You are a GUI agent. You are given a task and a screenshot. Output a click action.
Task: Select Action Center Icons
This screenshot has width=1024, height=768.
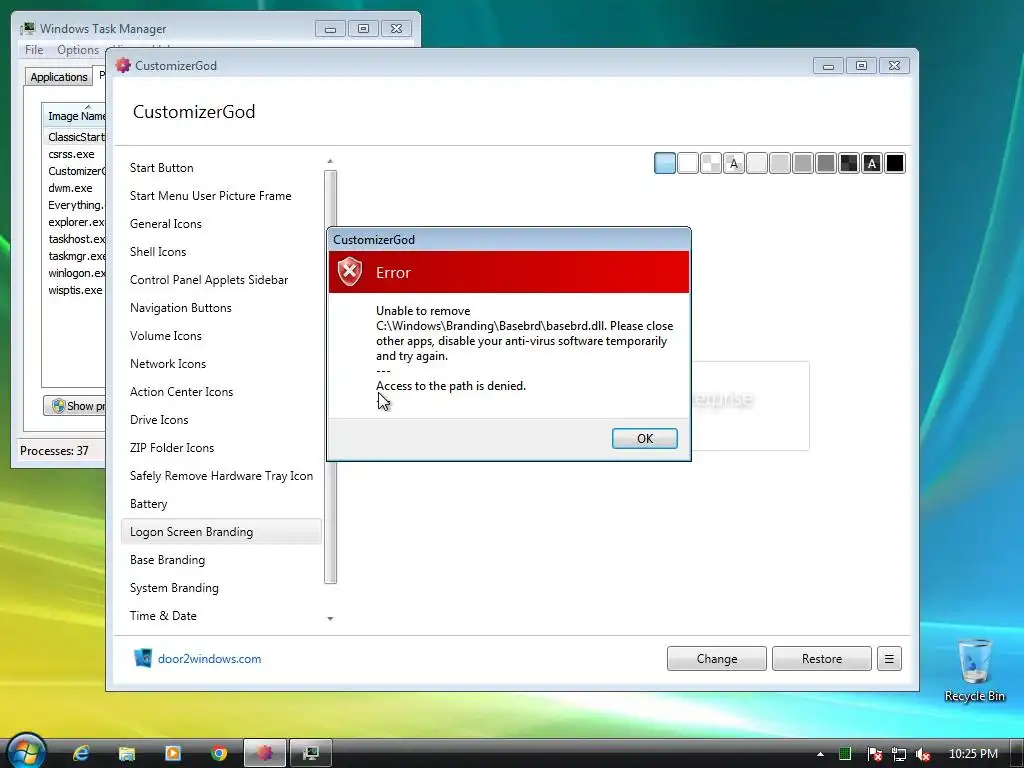pos(221,392)
